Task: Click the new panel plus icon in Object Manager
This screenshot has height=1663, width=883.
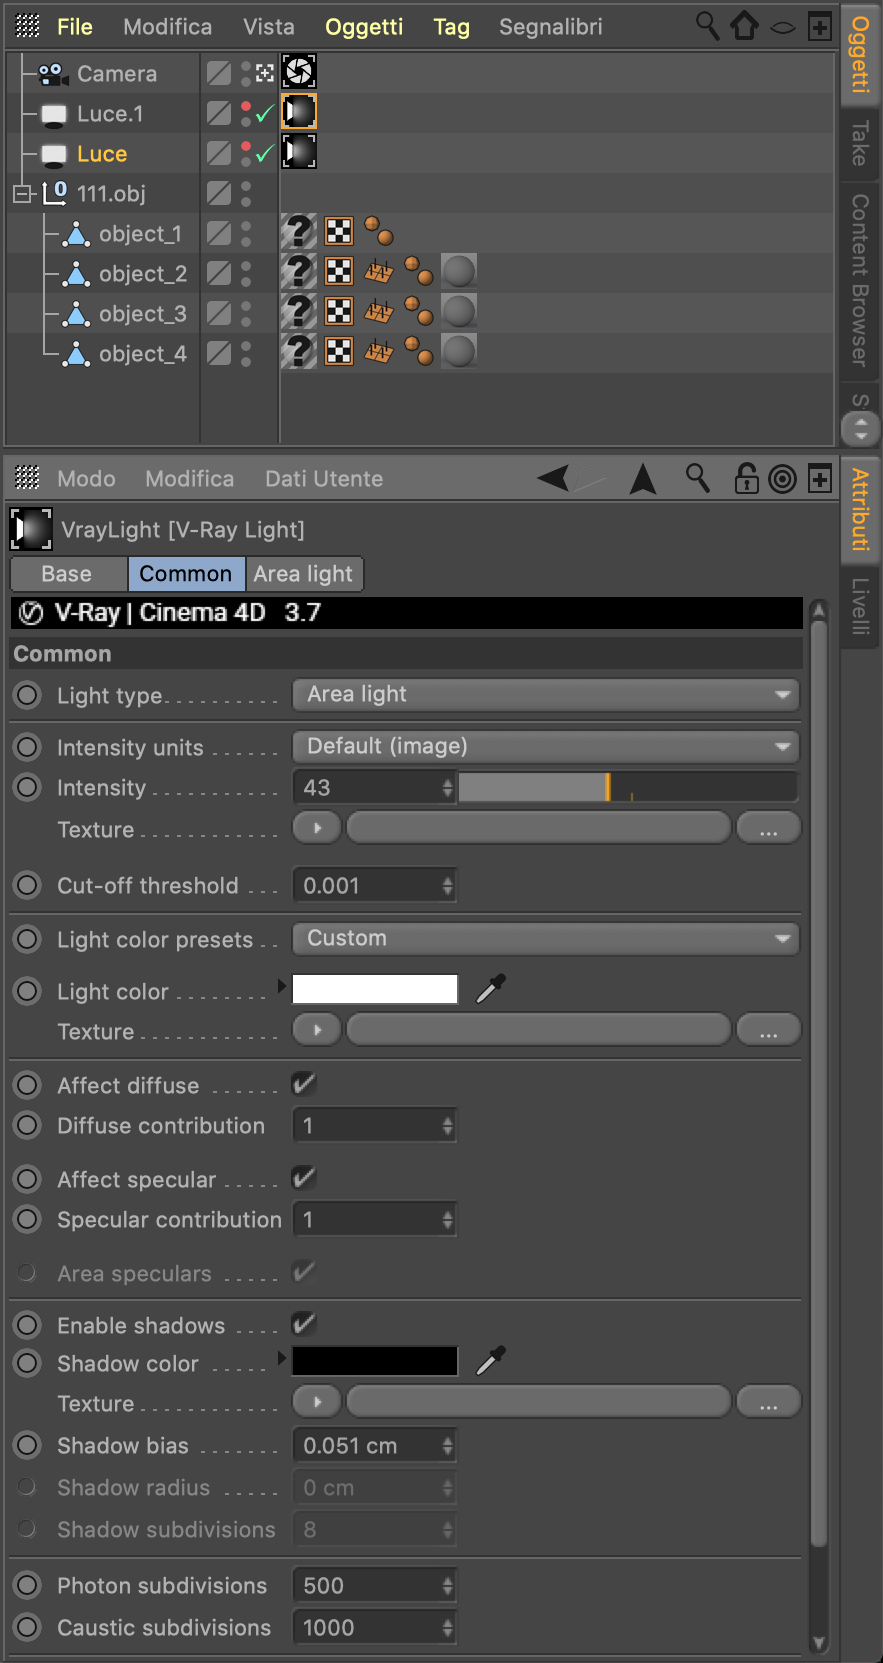Action: 820,27
